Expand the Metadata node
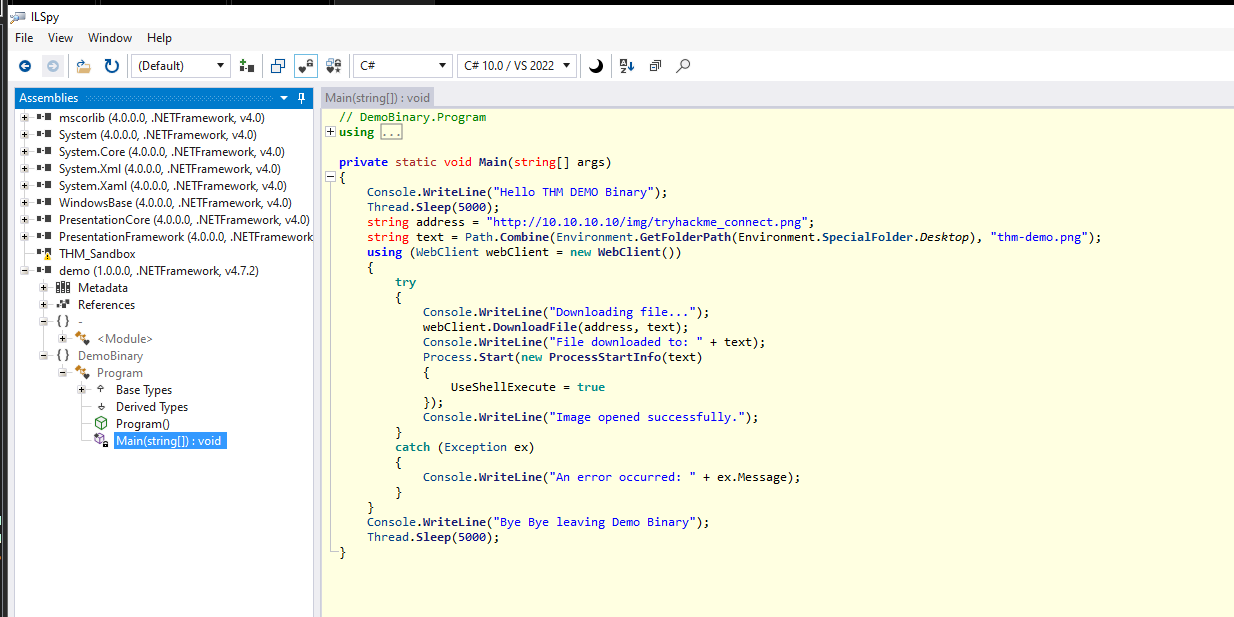Screen dimensions: 1234x617 pyautogui.click(x=44, y=288)
